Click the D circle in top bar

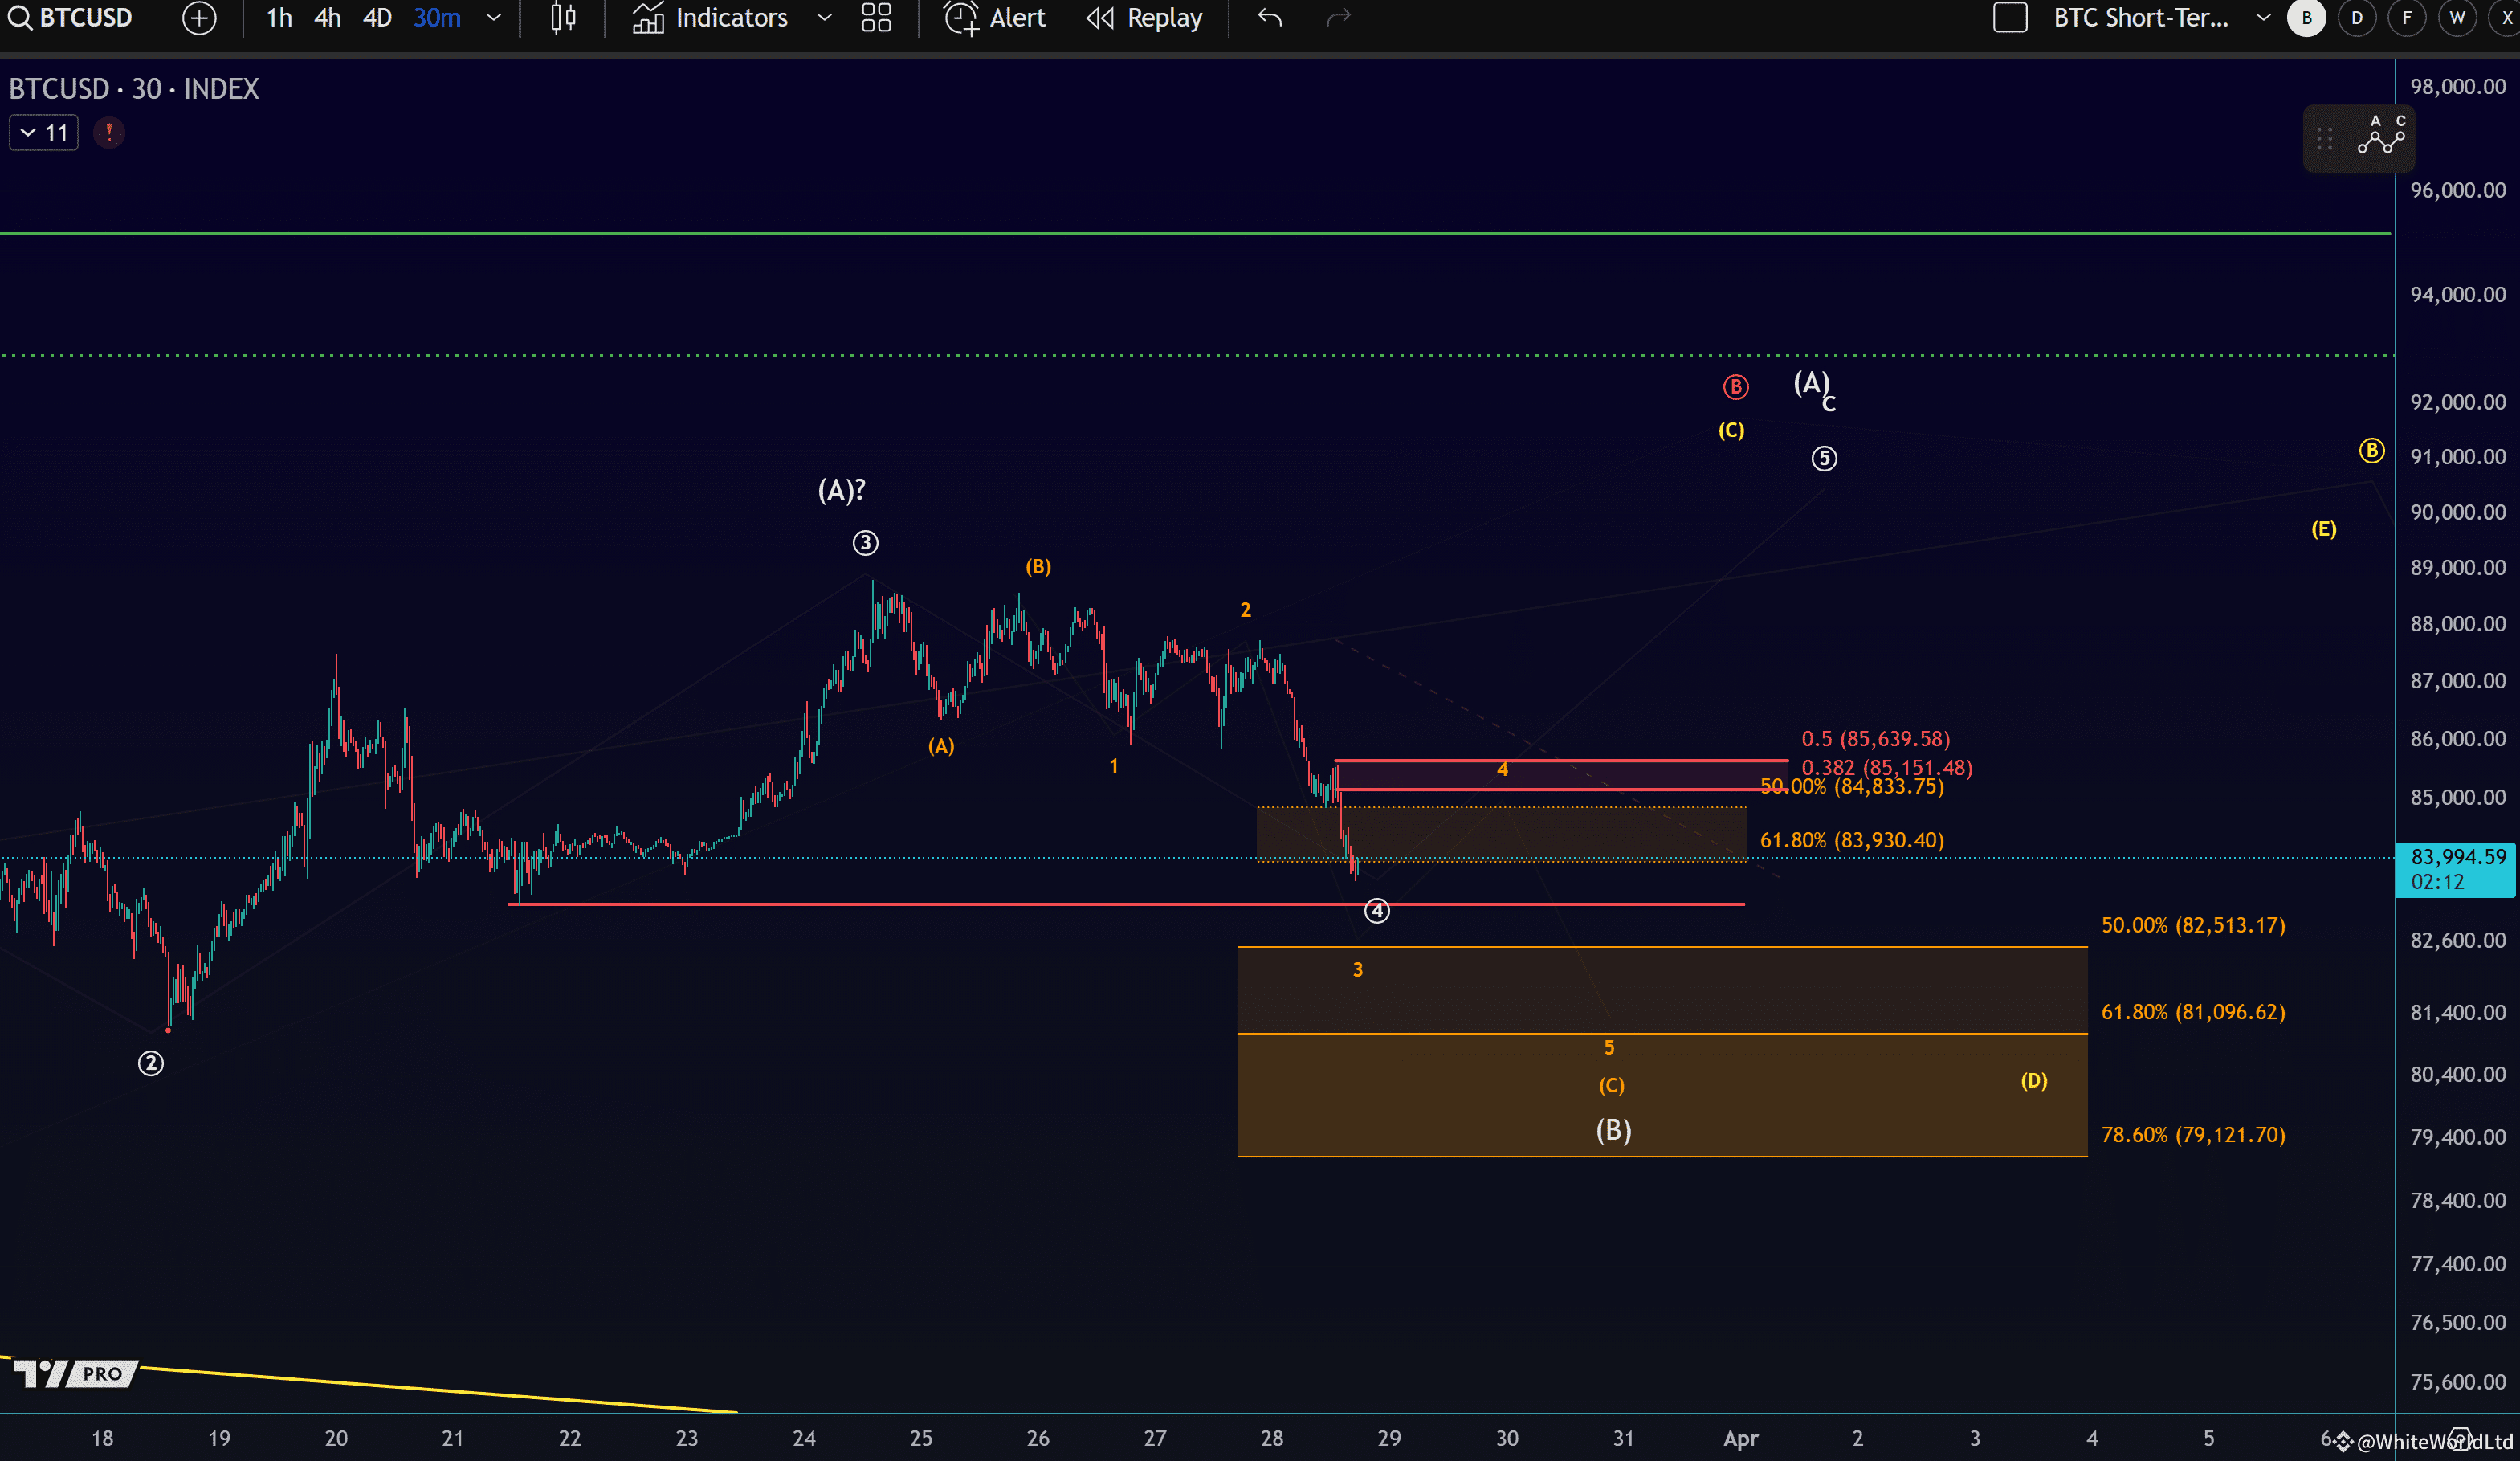pos(2357,18)
